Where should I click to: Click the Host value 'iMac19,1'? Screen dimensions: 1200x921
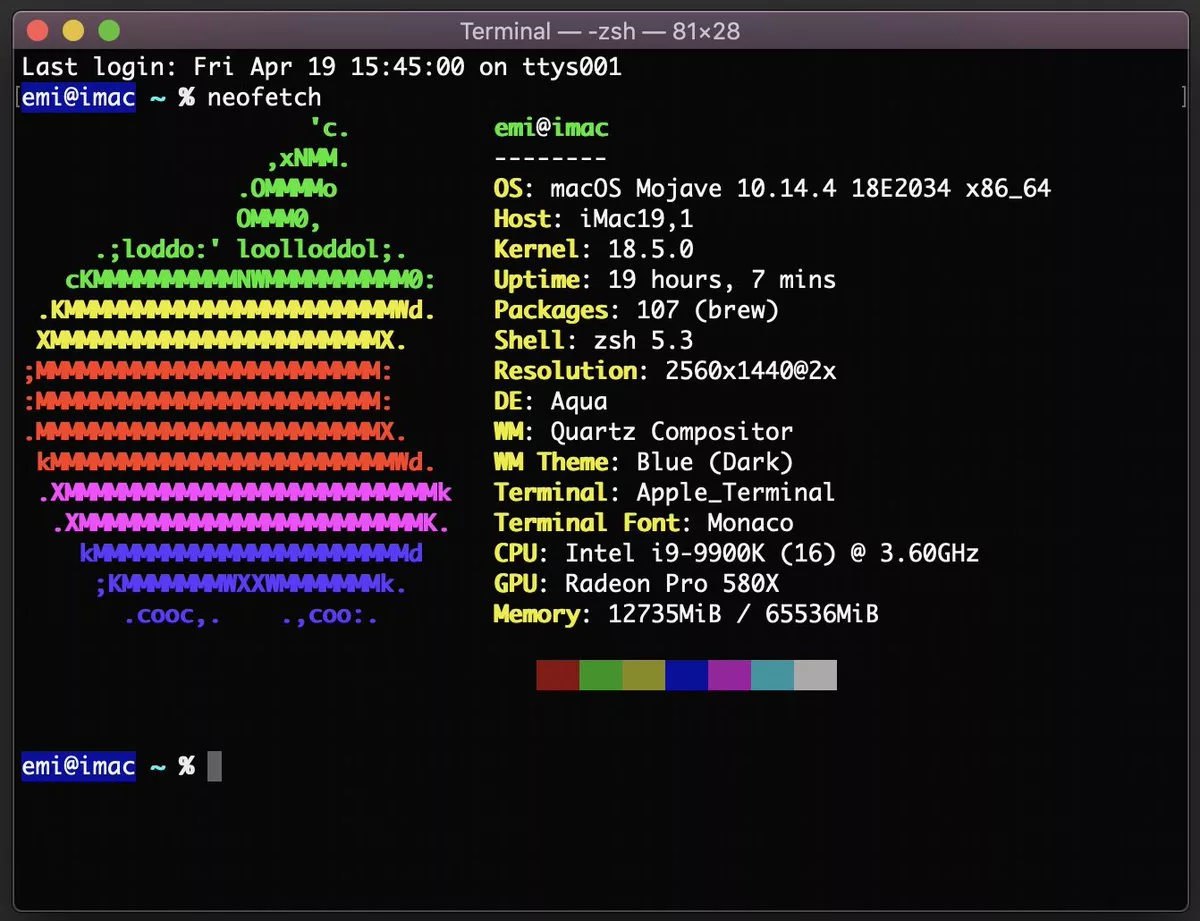[x=636, y=219]
